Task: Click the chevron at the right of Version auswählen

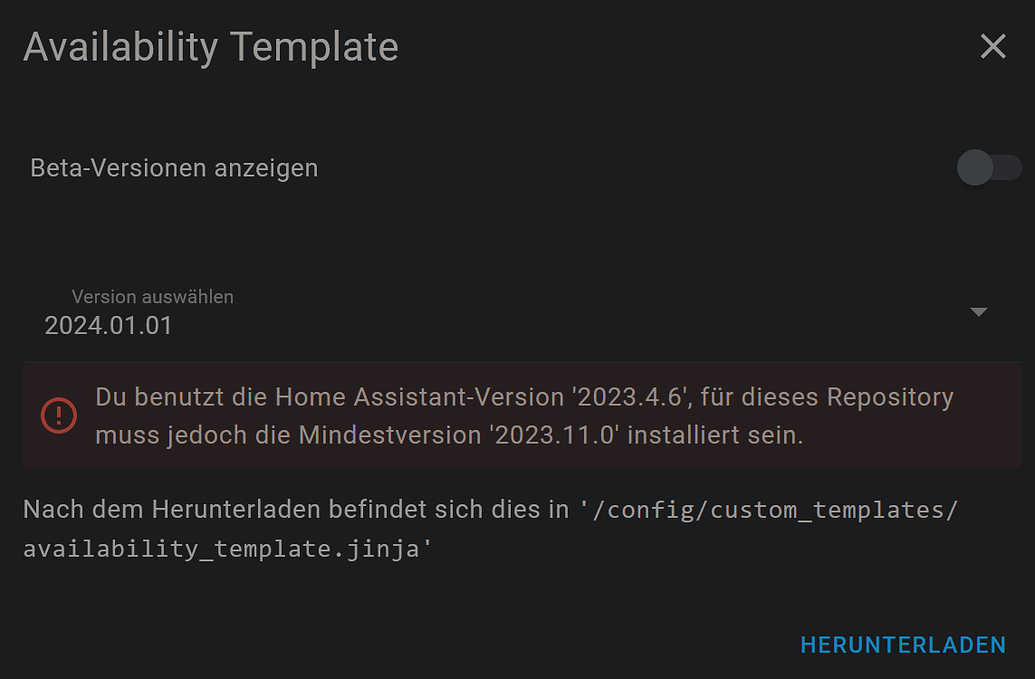Action: coord(978,311)
